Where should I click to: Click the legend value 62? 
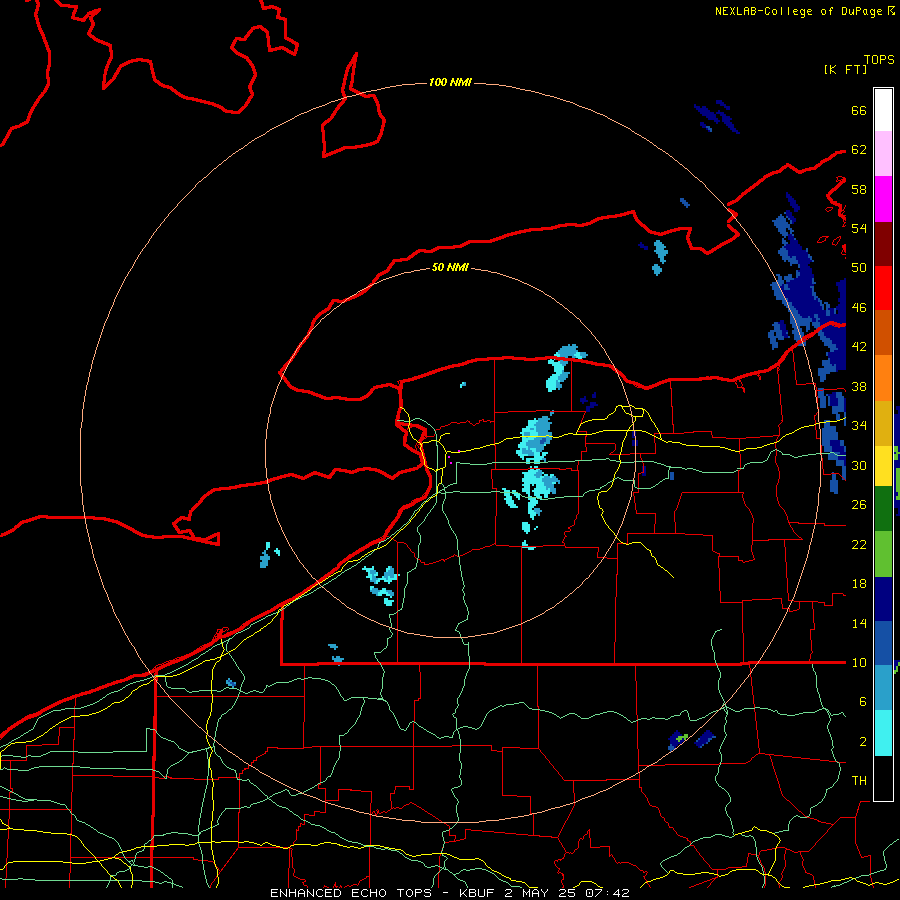(859, 150)
